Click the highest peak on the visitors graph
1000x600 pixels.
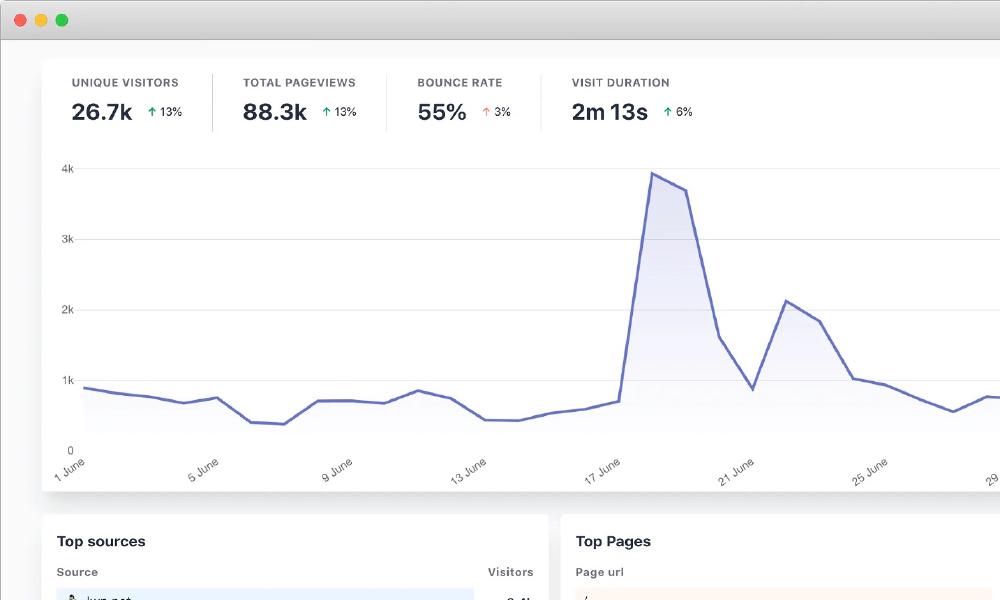[652, 174]
